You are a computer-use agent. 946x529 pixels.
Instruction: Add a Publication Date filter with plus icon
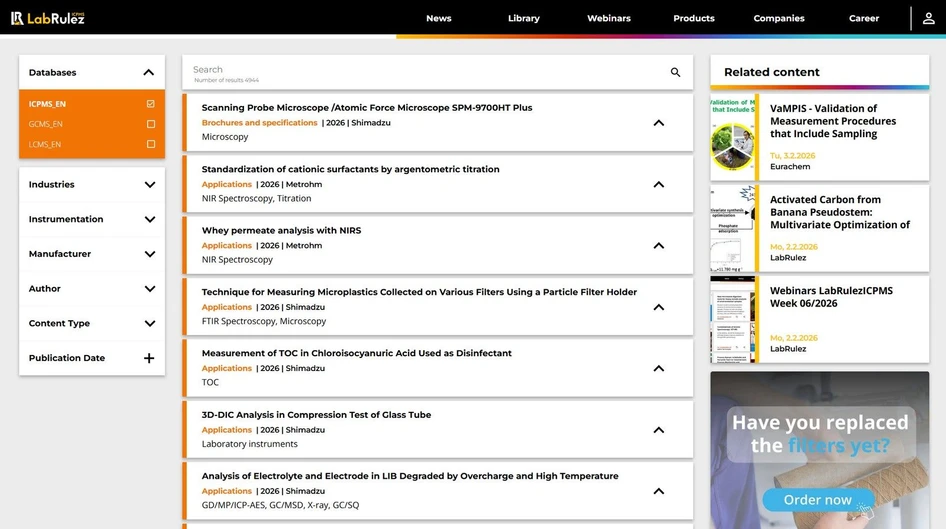[149, 358]
